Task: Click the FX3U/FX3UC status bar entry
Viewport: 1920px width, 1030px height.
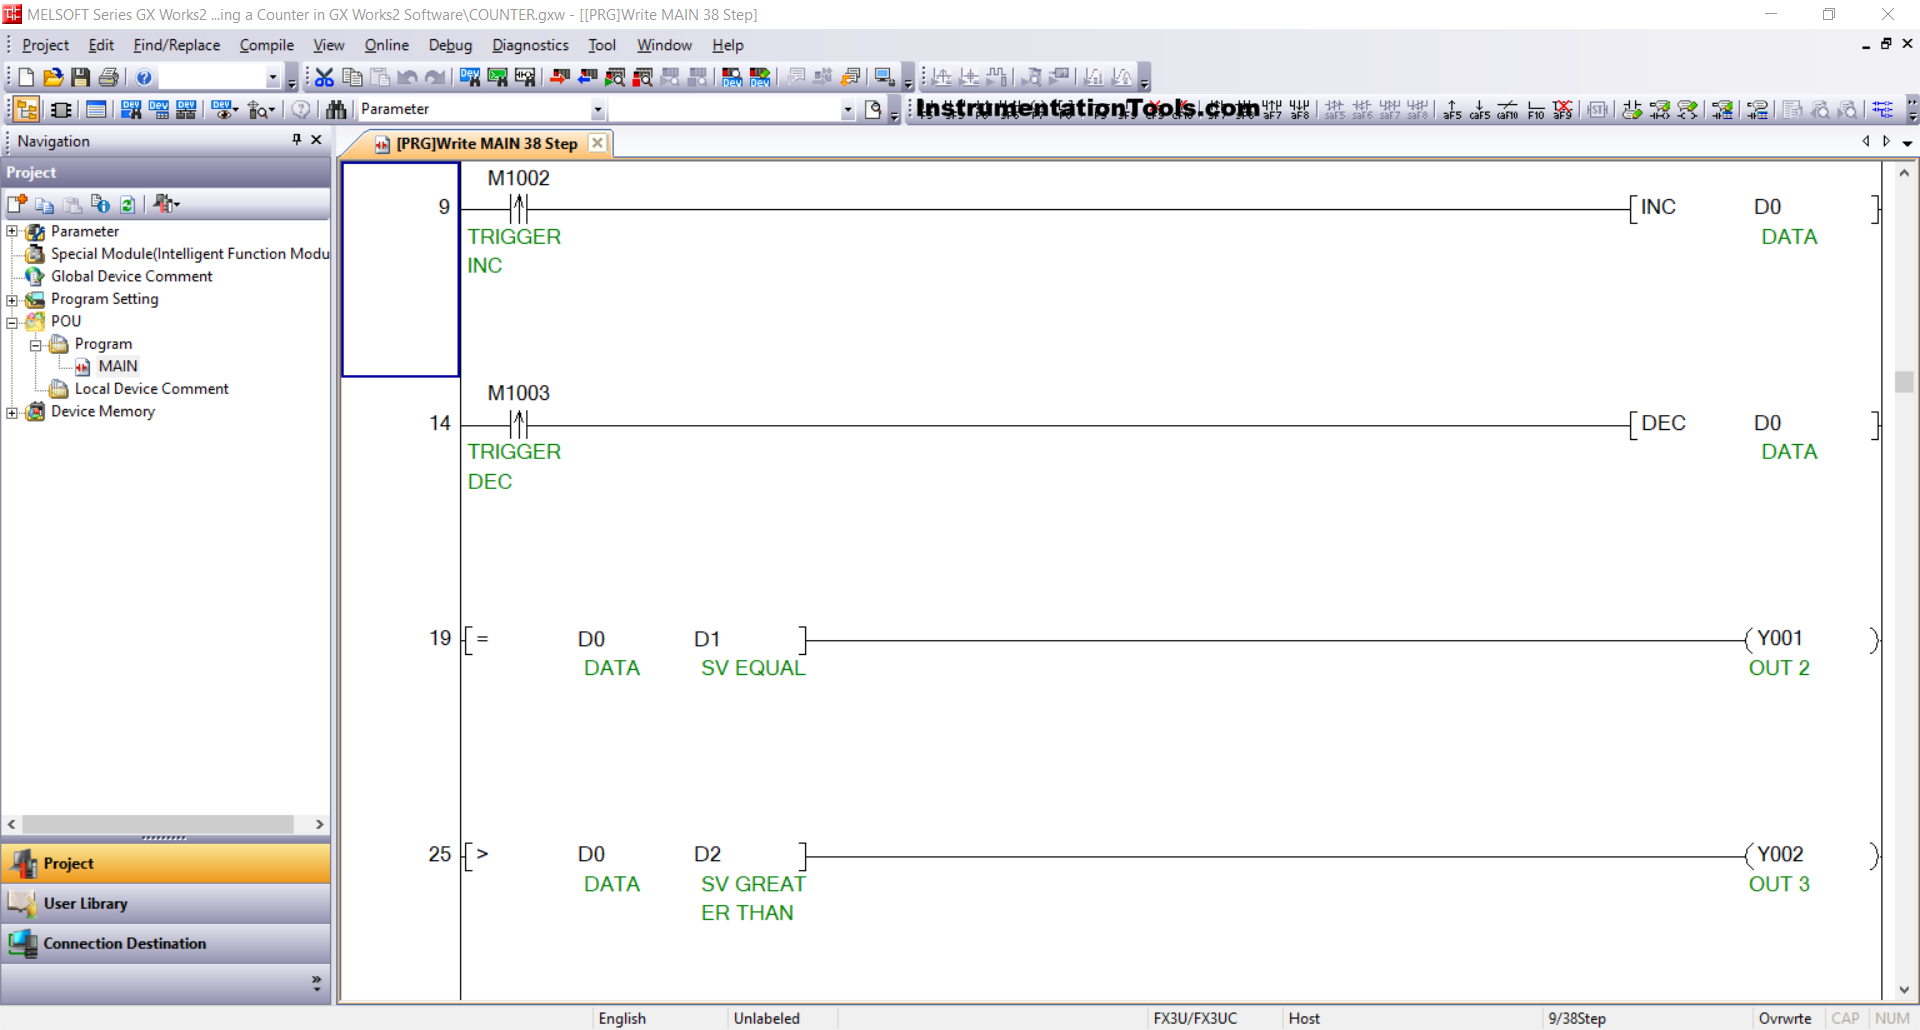Action: [1195, 1018]
